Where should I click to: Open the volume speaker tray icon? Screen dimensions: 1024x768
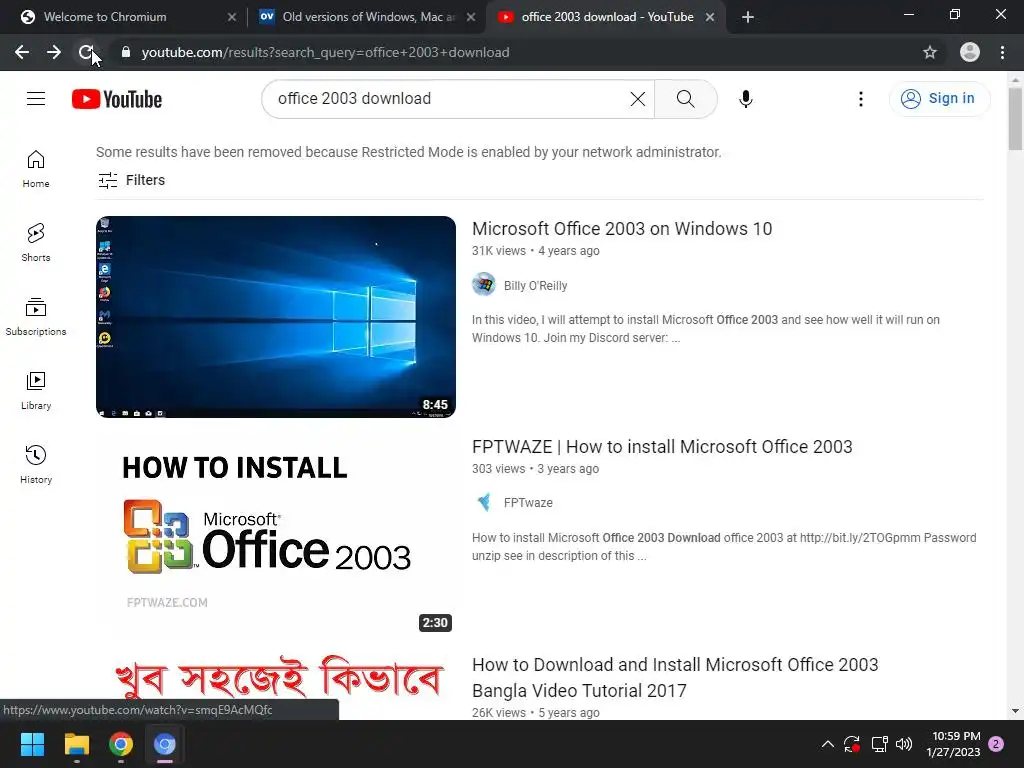tap(904, 744)
